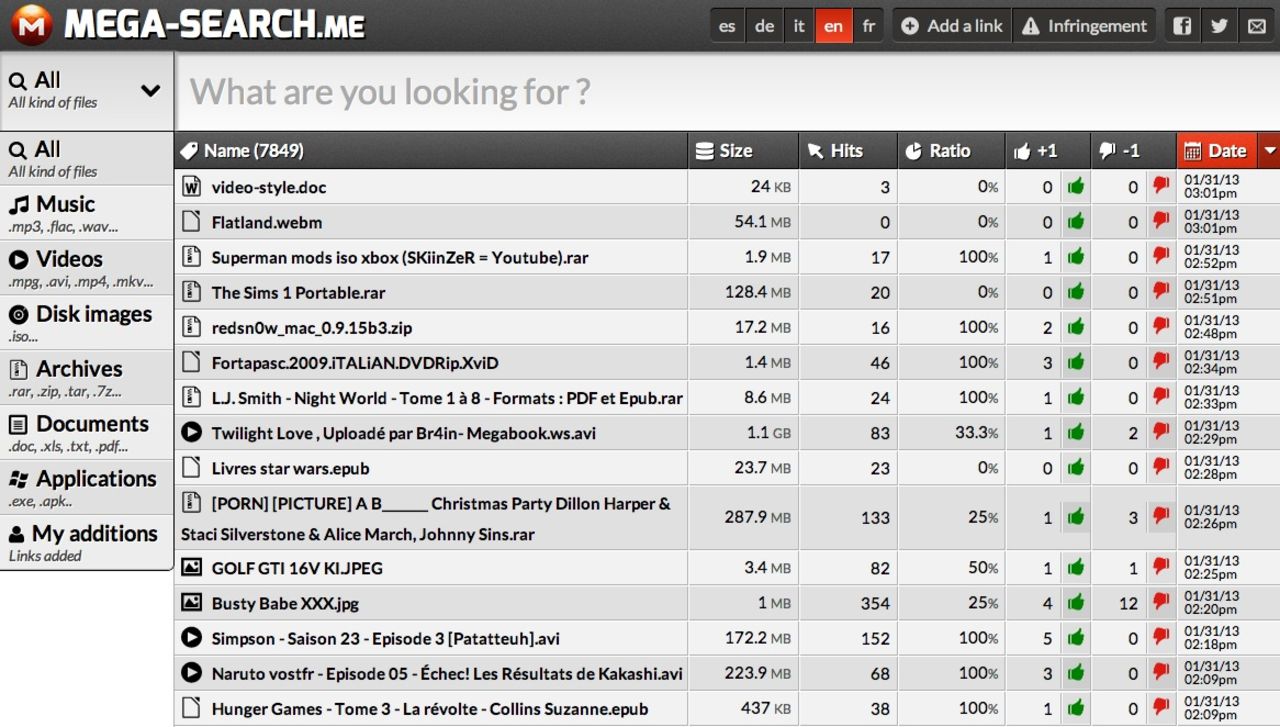Downvote Busty Babe XXX.jpg with thumbs down

coord(1161,603)
